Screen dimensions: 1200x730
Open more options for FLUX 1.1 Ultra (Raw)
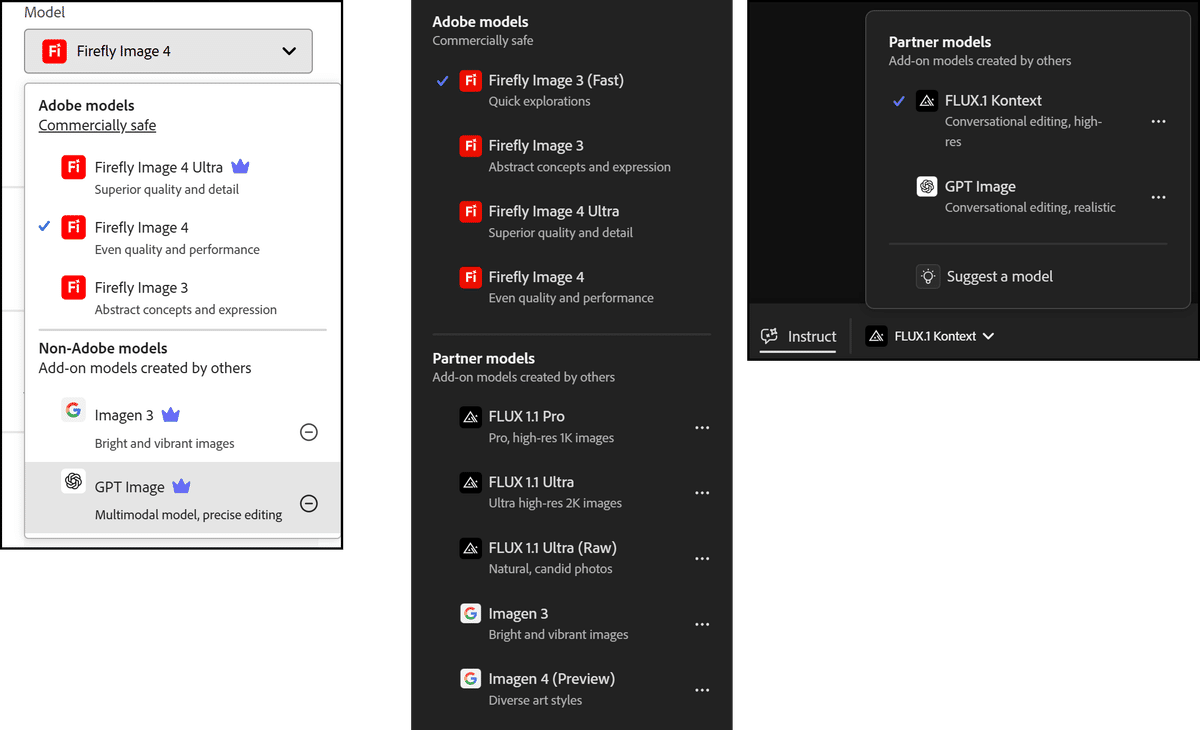(x=702, y=559)
